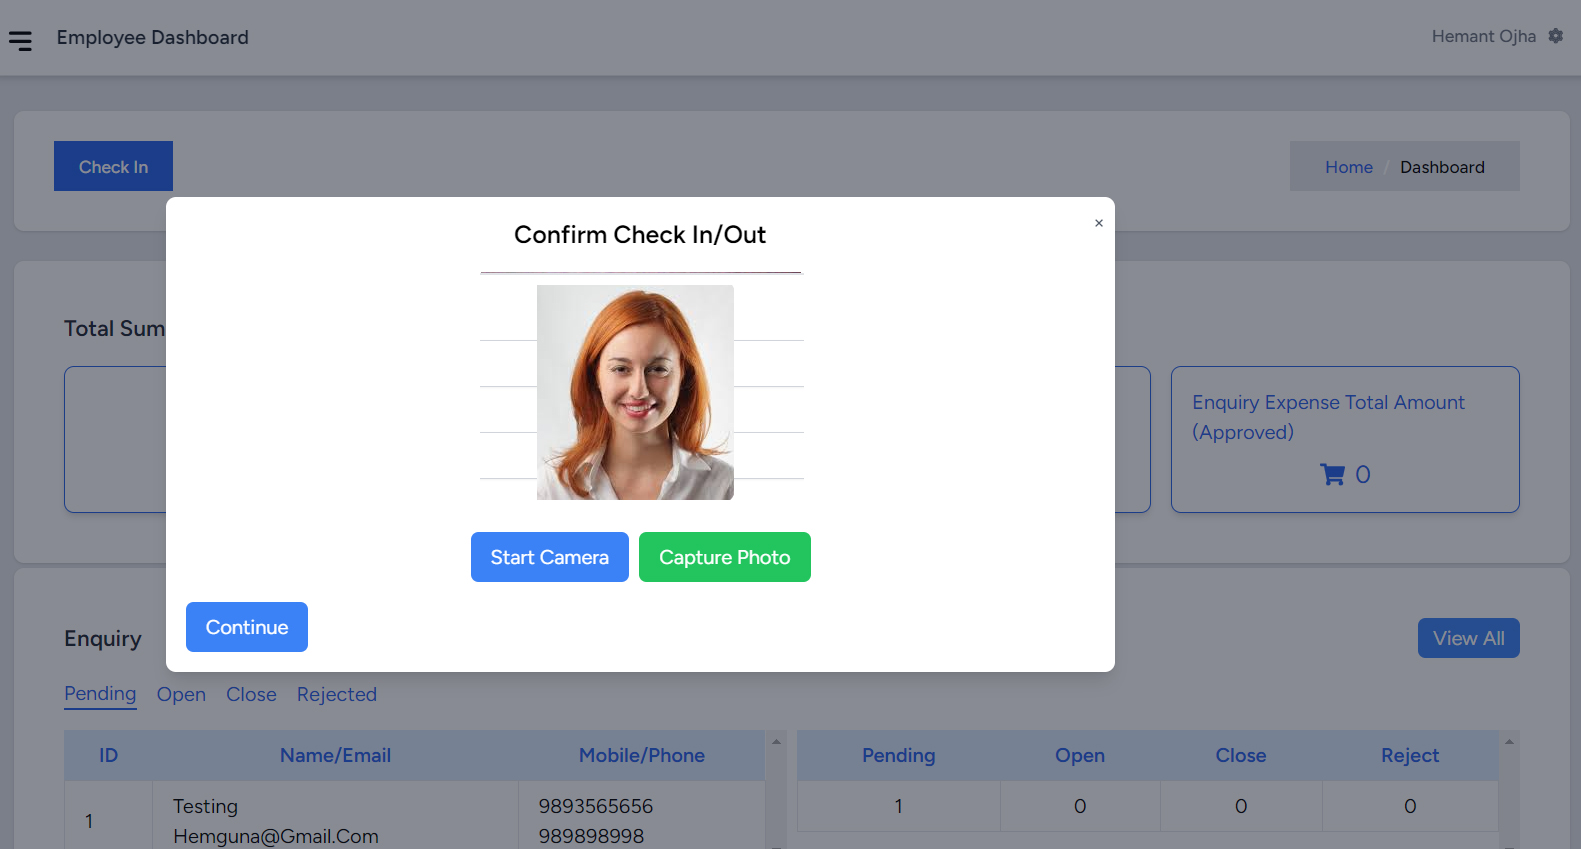Click the Dashboard breadcrumb item
This screenshot has width=1581, height=849.
click(x=1441, y=167)
